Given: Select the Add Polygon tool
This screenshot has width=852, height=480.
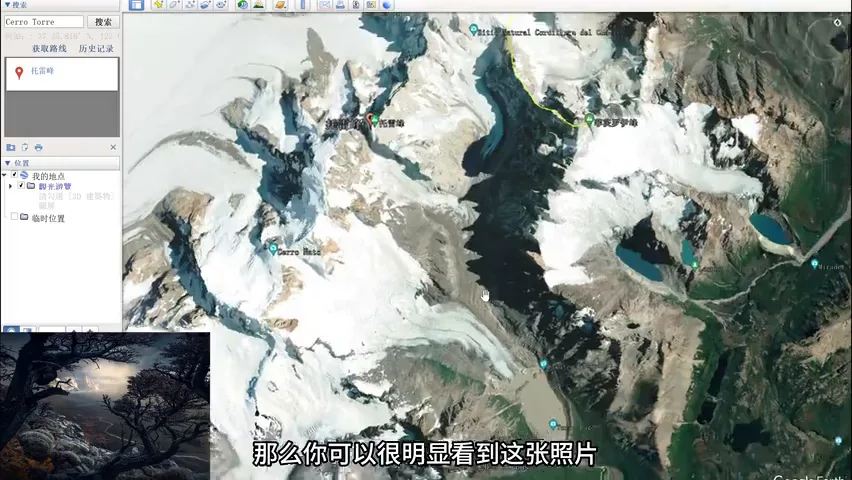Looking at the screenshot, I should (174, 5).
